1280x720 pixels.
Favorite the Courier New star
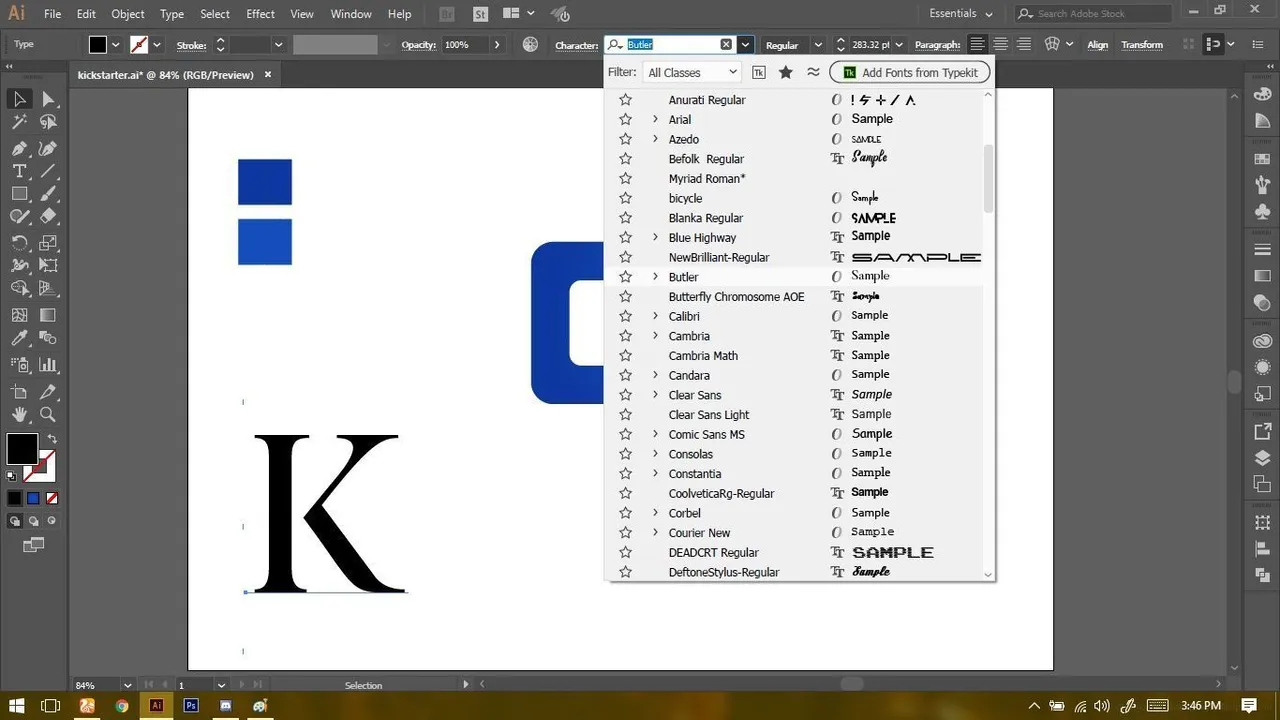pyautogui.click(x=626, y=533)
